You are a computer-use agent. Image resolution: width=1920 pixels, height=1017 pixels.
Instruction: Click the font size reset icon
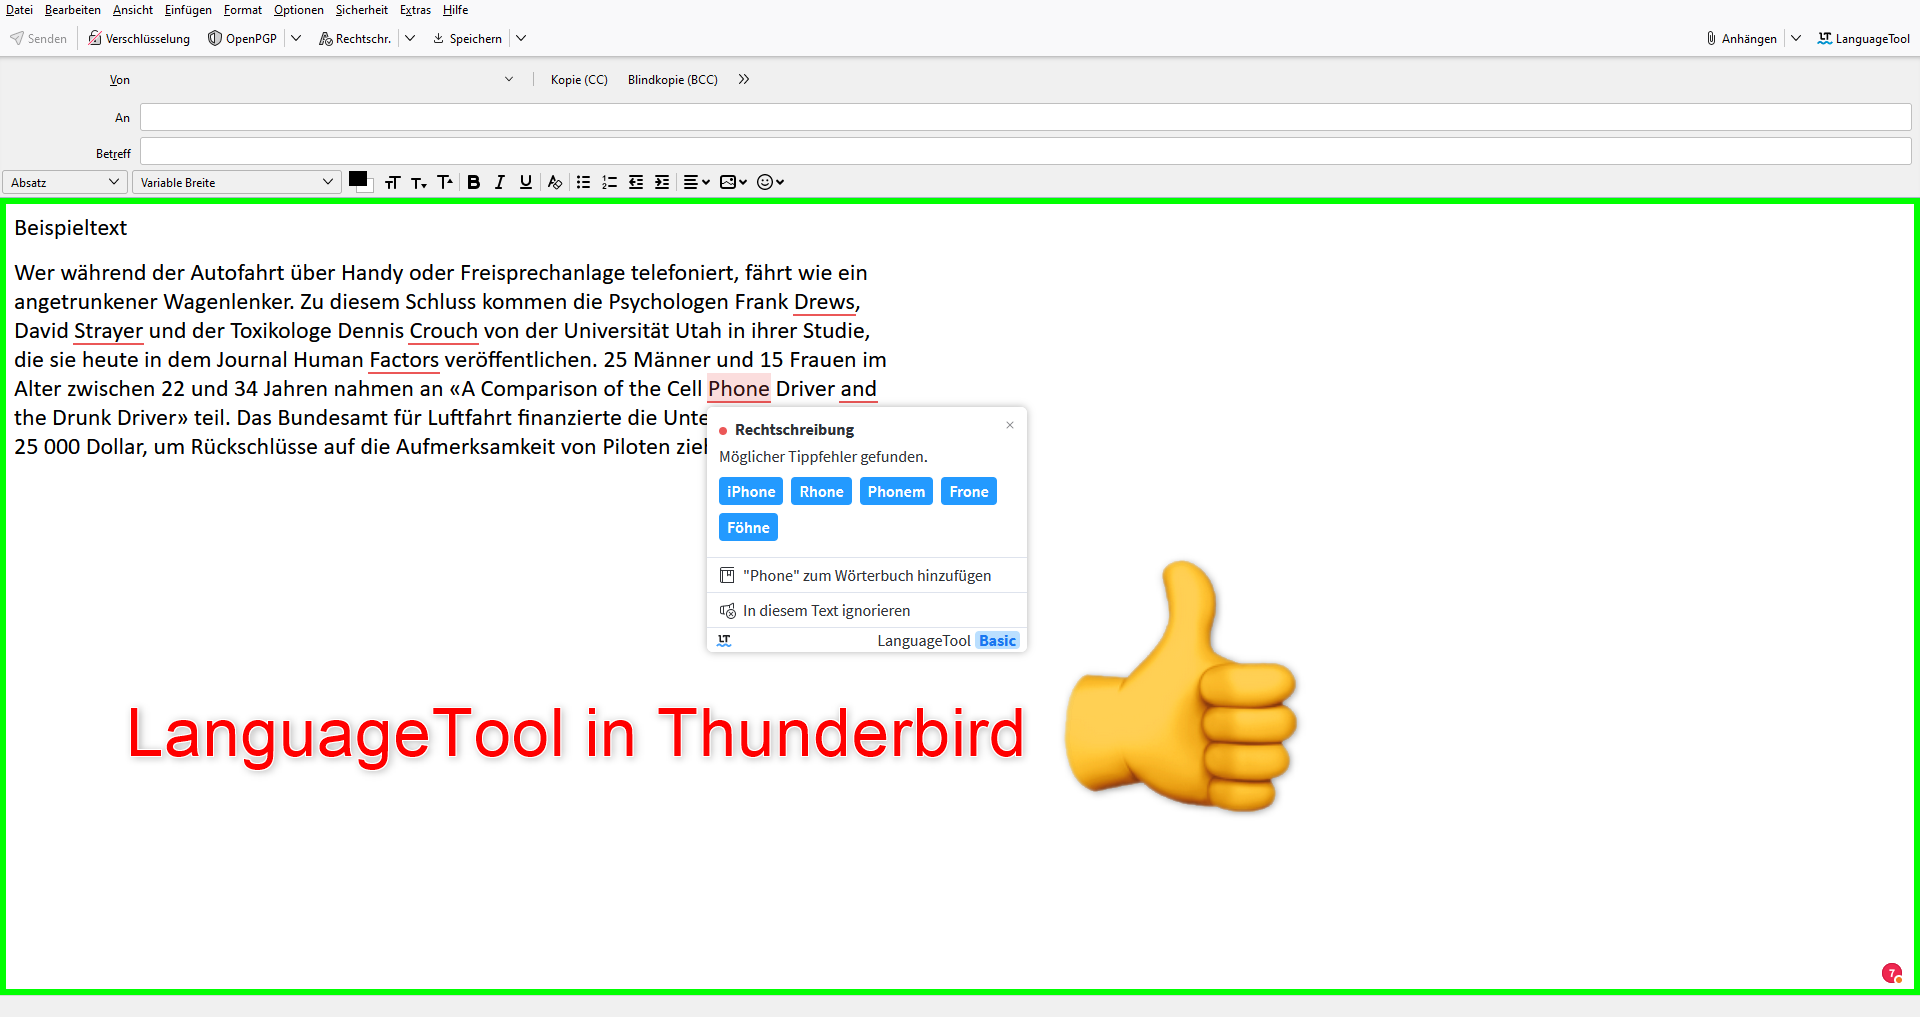(x=392, y=182)
